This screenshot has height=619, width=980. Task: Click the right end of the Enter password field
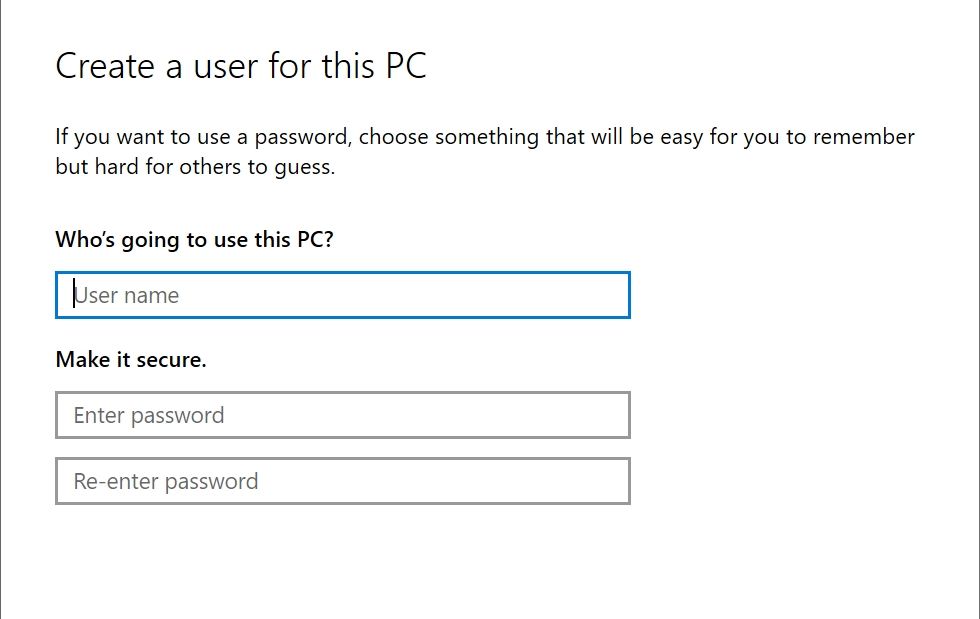pyautogui.click(x=610, y=415)
